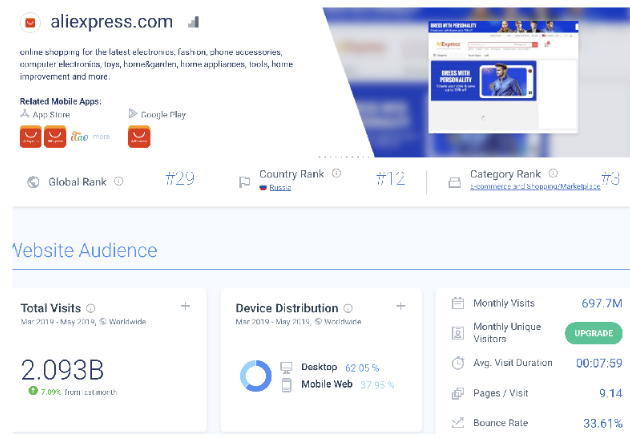Open the Device Distribution info tooltip icon
630x438 pixels.
(x=348, y=308)
